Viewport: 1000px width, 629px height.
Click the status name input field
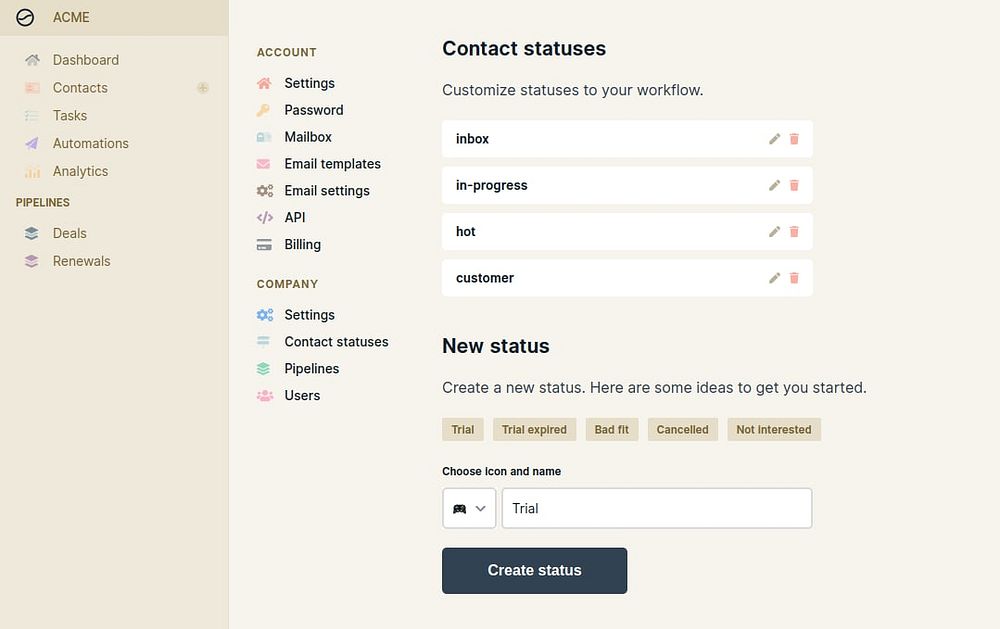coord(656,508)
